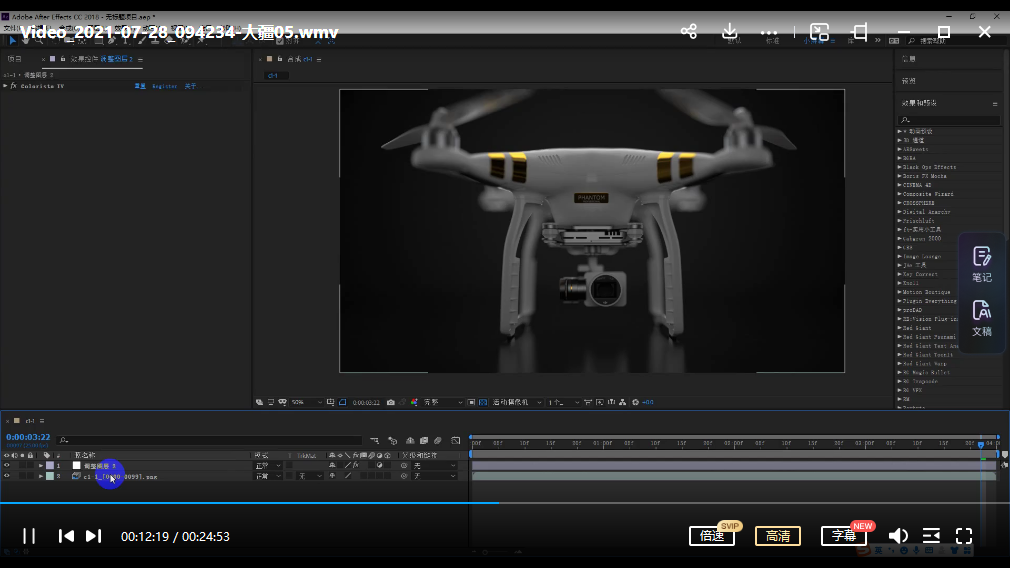Download the video using the download icon
The width and height of the screenshot is (1010, 568).
coord(729,32)
